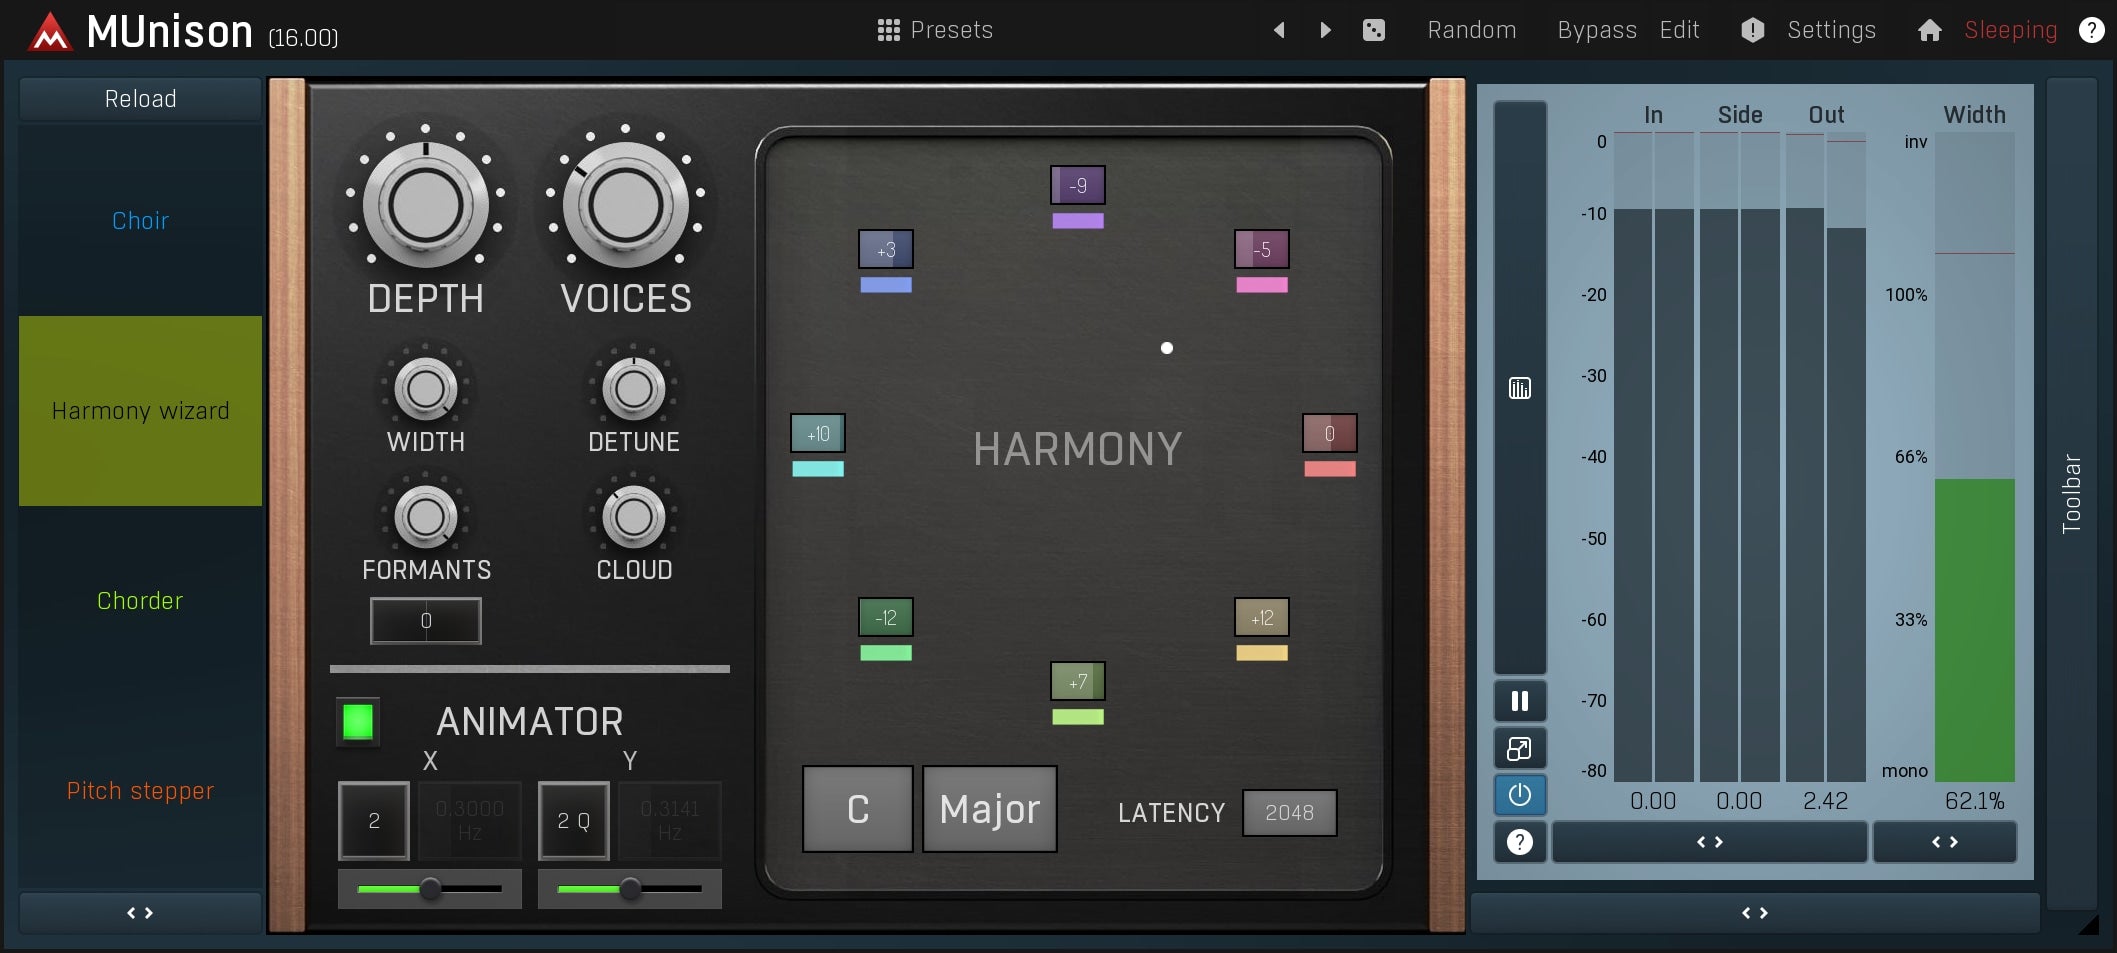Select the Chorder preset tab
2117x953 pixels.
click(x=140, y=601)
